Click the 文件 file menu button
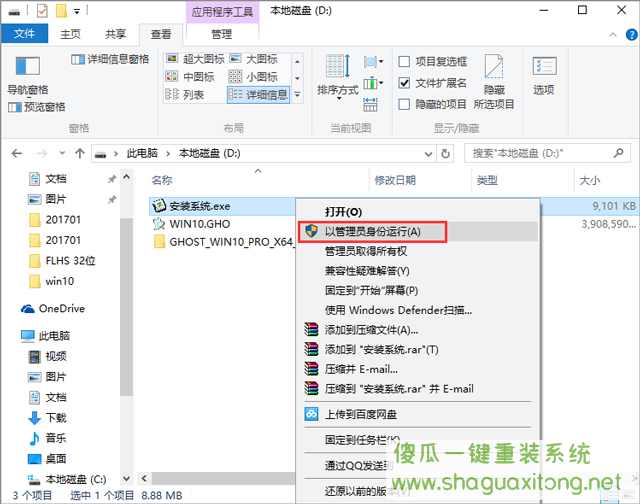This screenshot has width=640, height=504. pyautogui.click(x=26, y=33)
